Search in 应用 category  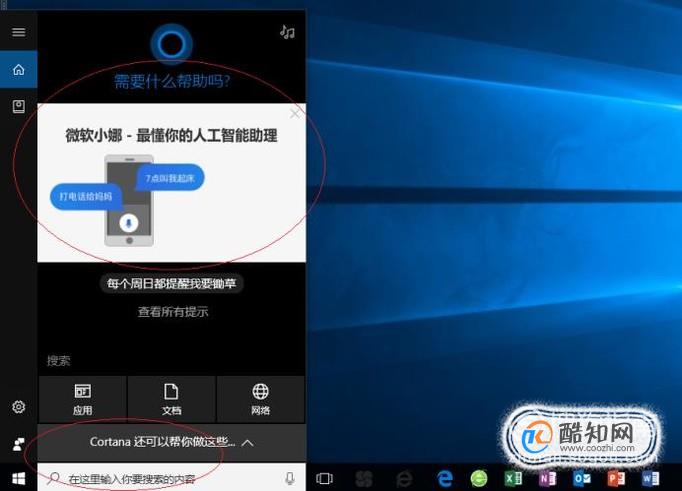point(83,399)
